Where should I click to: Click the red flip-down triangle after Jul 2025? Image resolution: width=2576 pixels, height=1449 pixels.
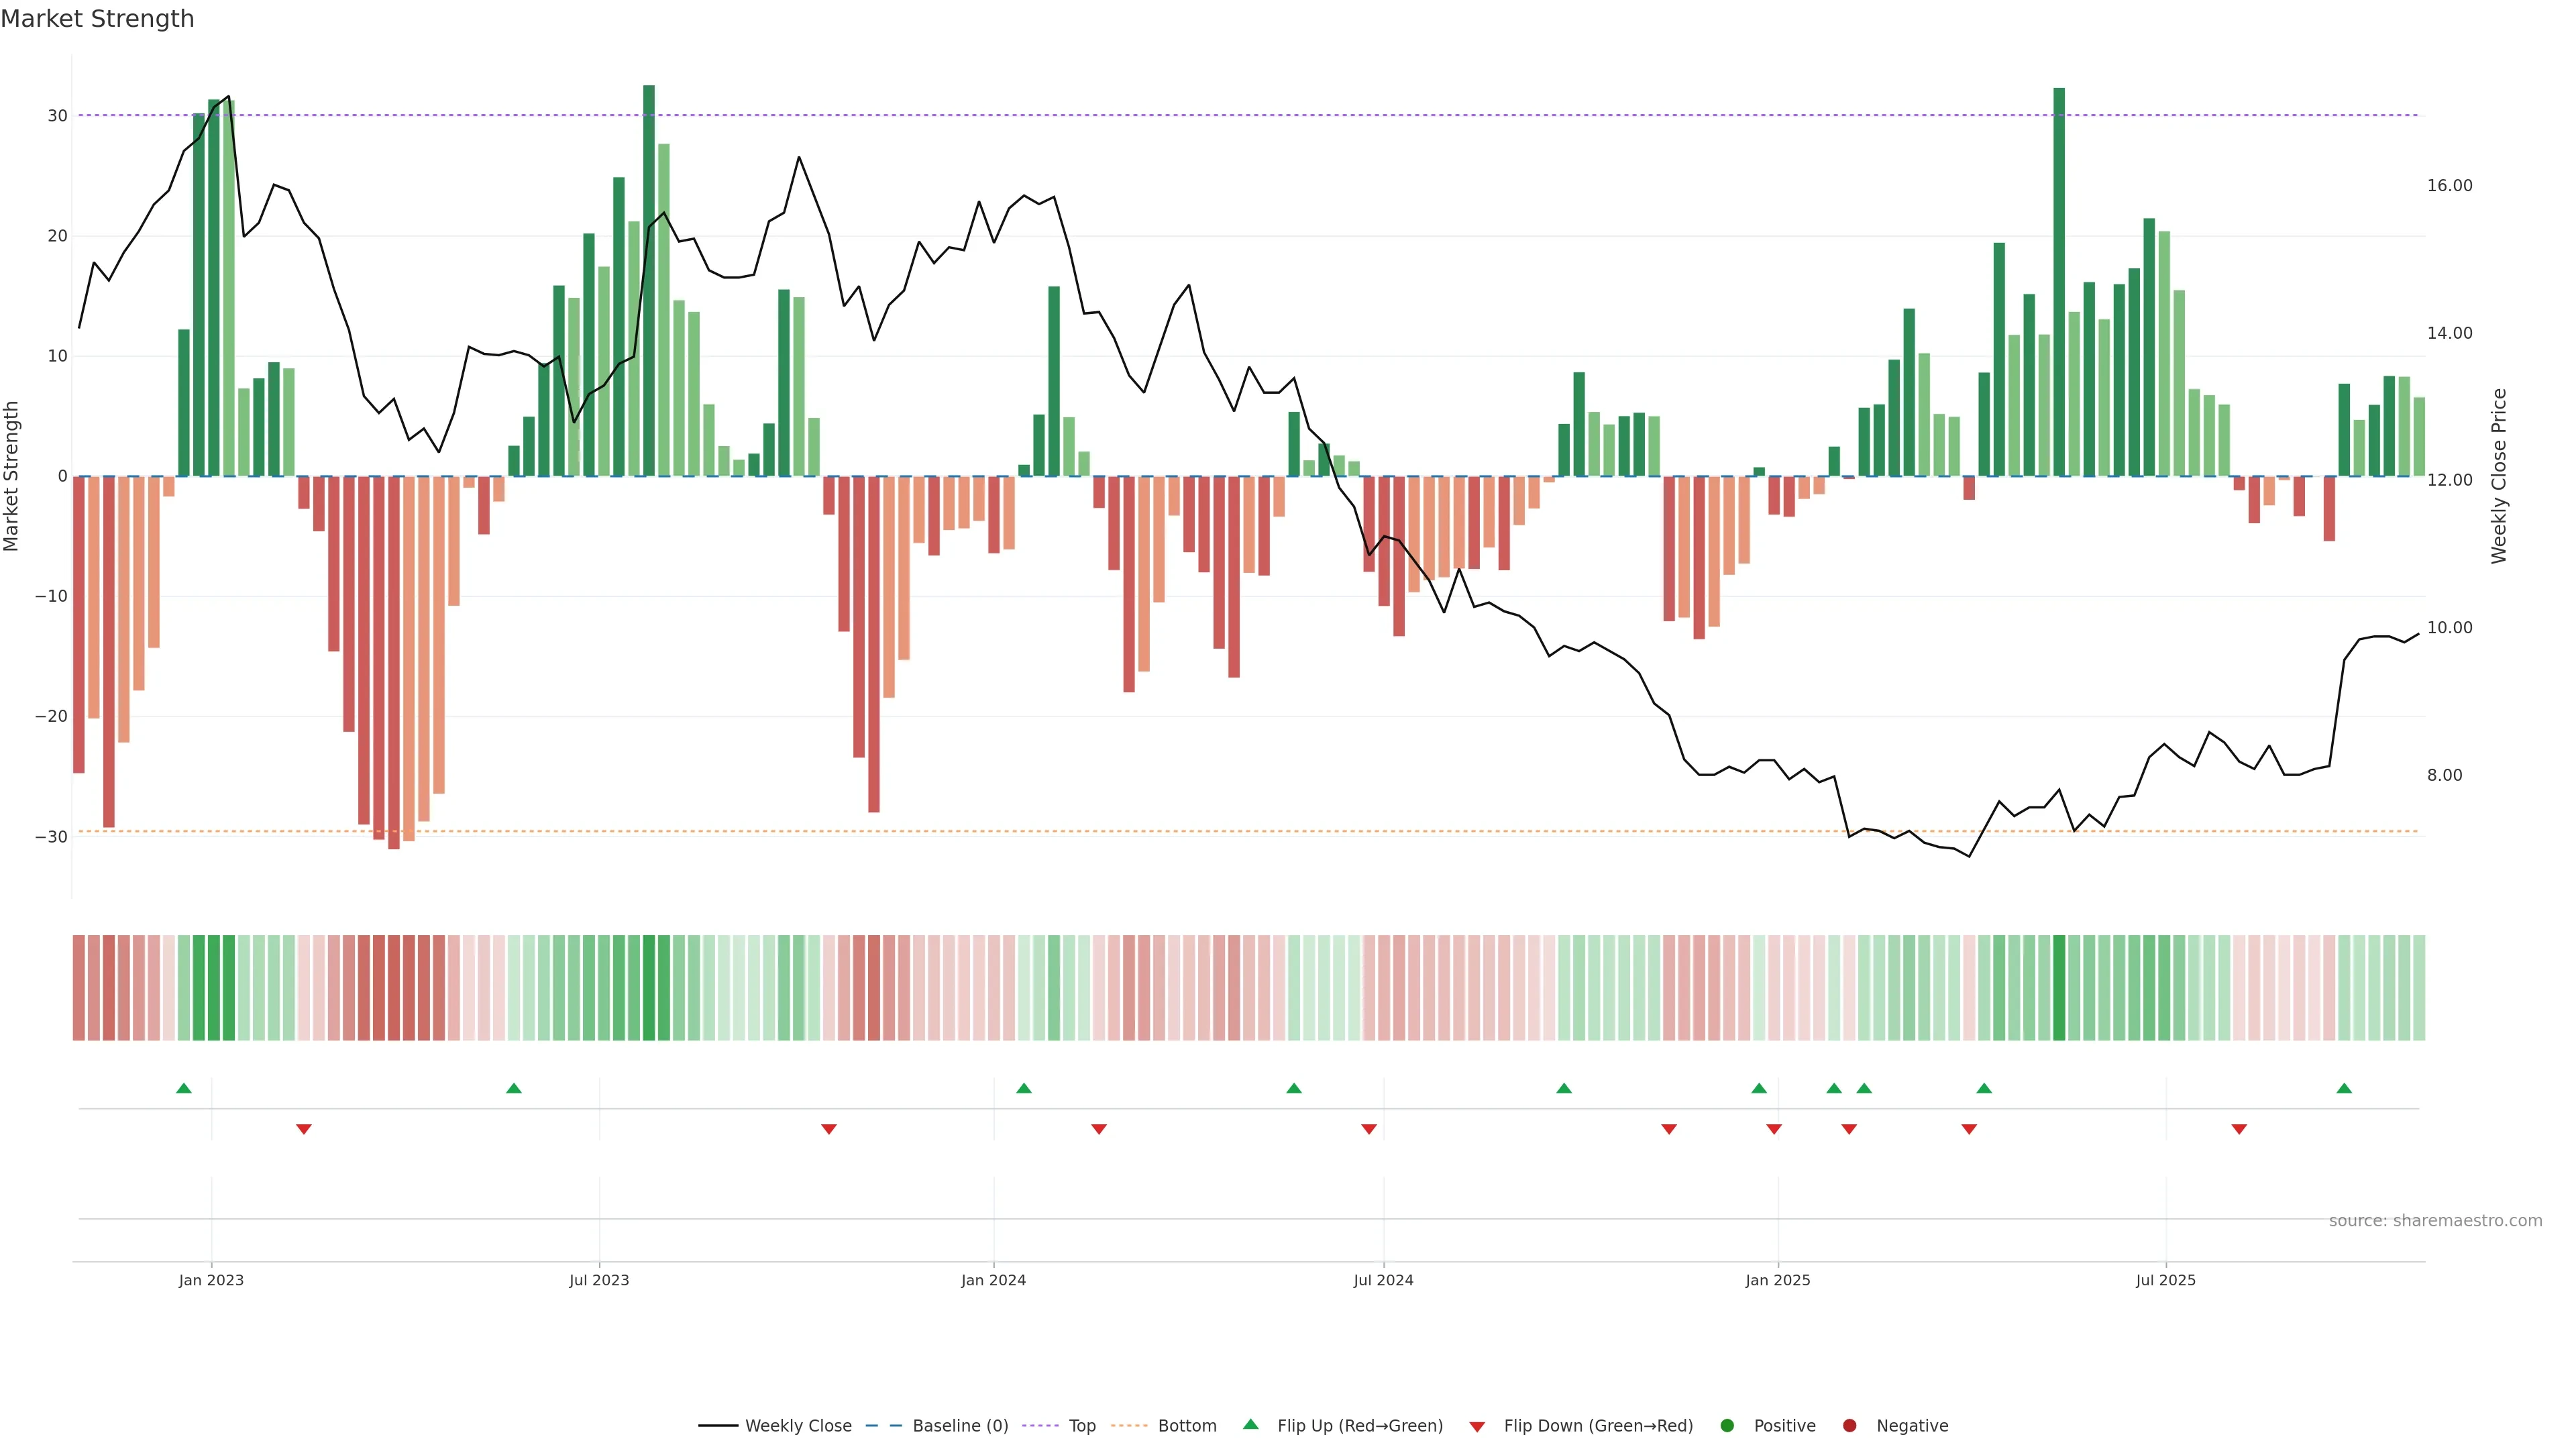2239,1129
